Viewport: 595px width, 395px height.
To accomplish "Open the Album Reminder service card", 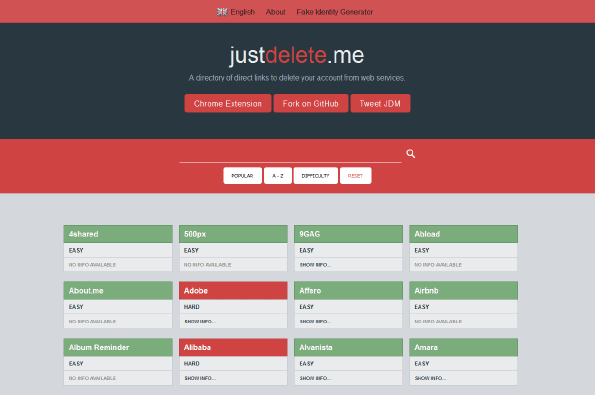I will click(x=118, y=347).
